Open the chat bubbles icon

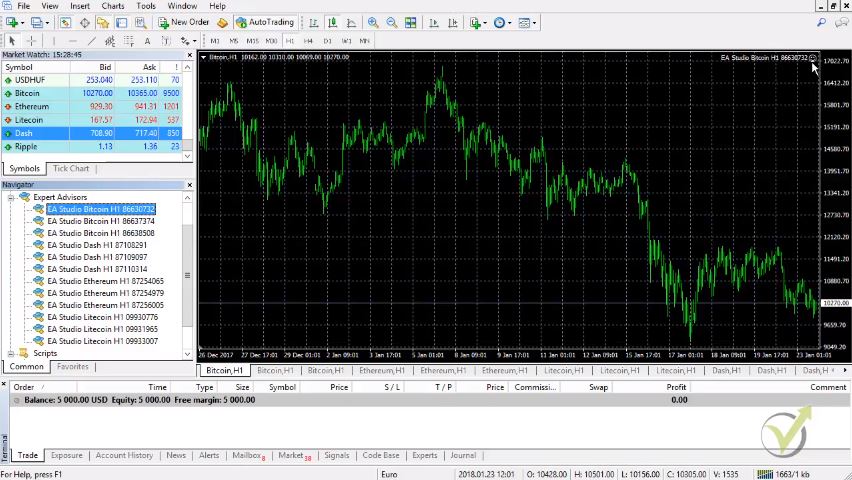click(842, 23)
